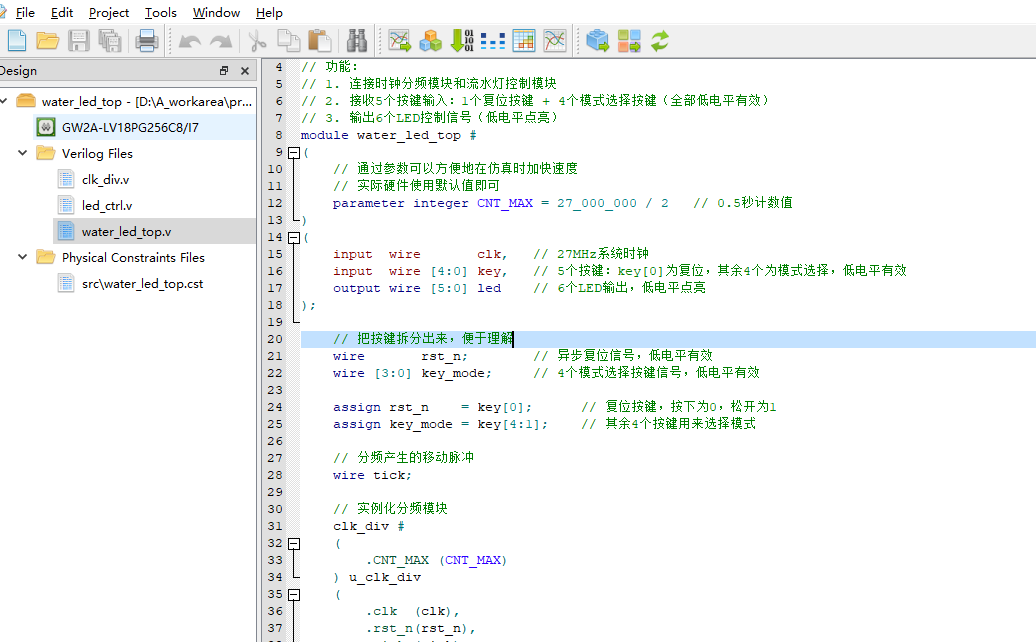Screen dimensions: 1036x642
Task: Click the Verilog Files folder label
Action: coord(97,153)
